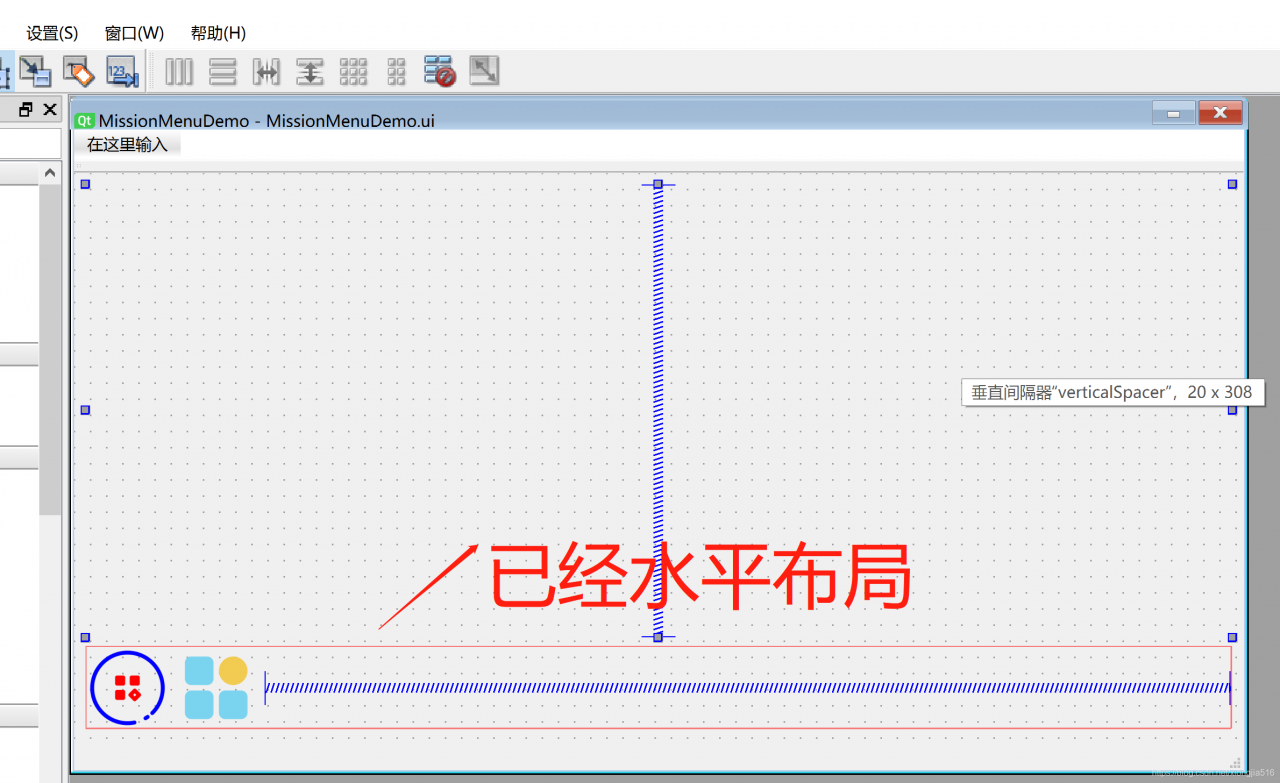This screenshot has width=1280, height=783.
Task: Apply Lay Out Vertically in Splitter
Action: (310, 71)
